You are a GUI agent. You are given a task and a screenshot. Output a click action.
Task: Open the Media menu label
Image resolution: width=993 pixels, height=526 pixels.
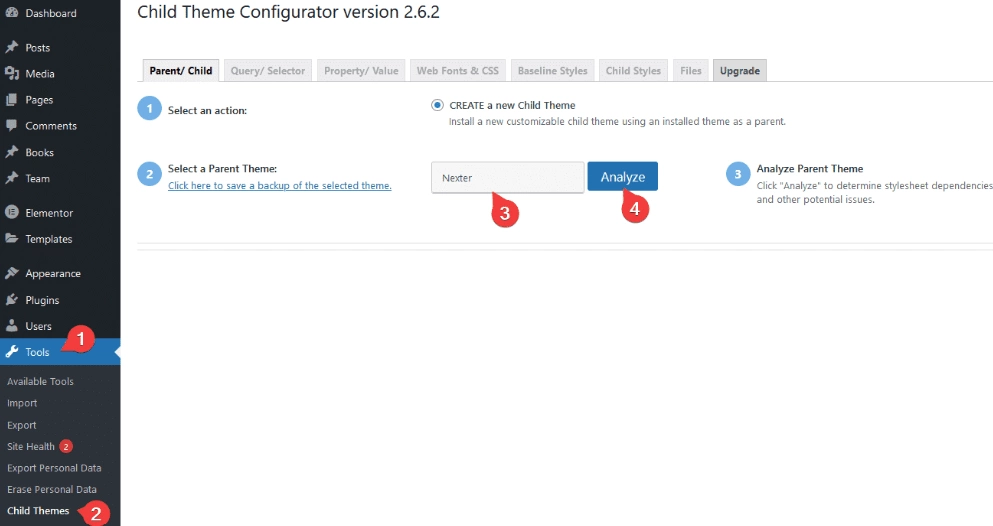click(40, 73)
